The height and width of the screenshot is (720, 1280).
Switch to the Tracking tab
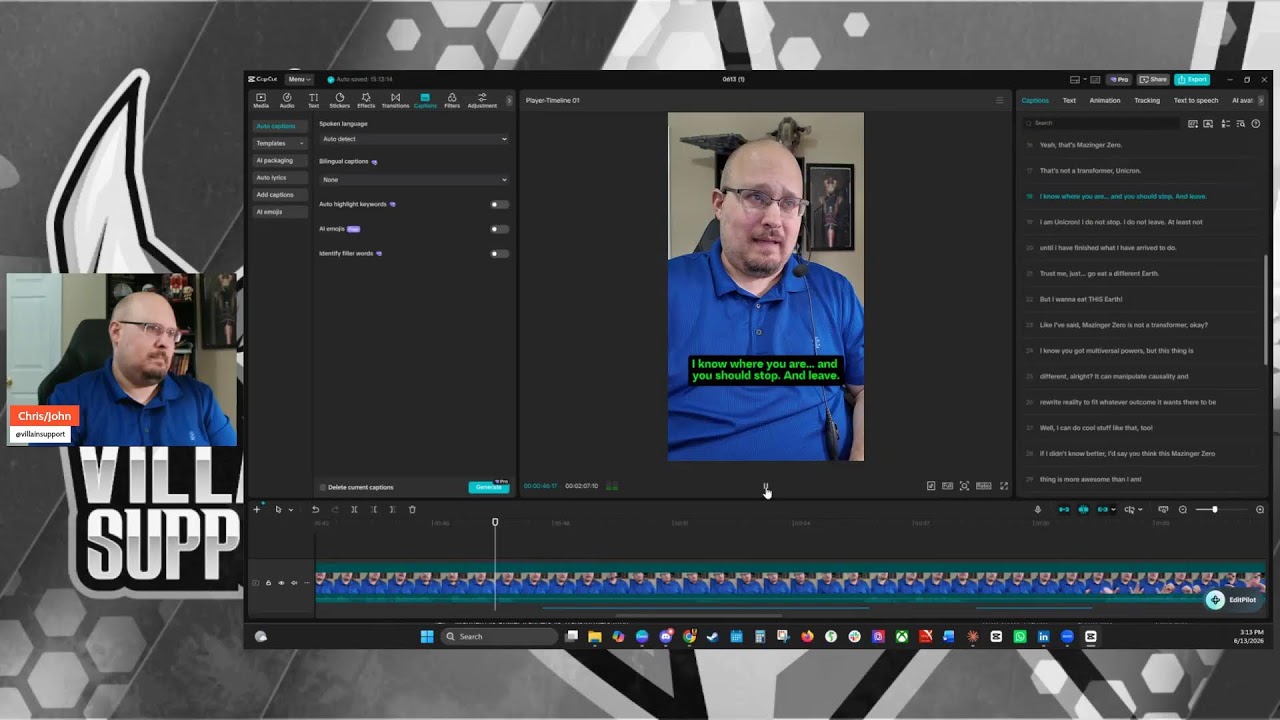[x=1147, y=100]
